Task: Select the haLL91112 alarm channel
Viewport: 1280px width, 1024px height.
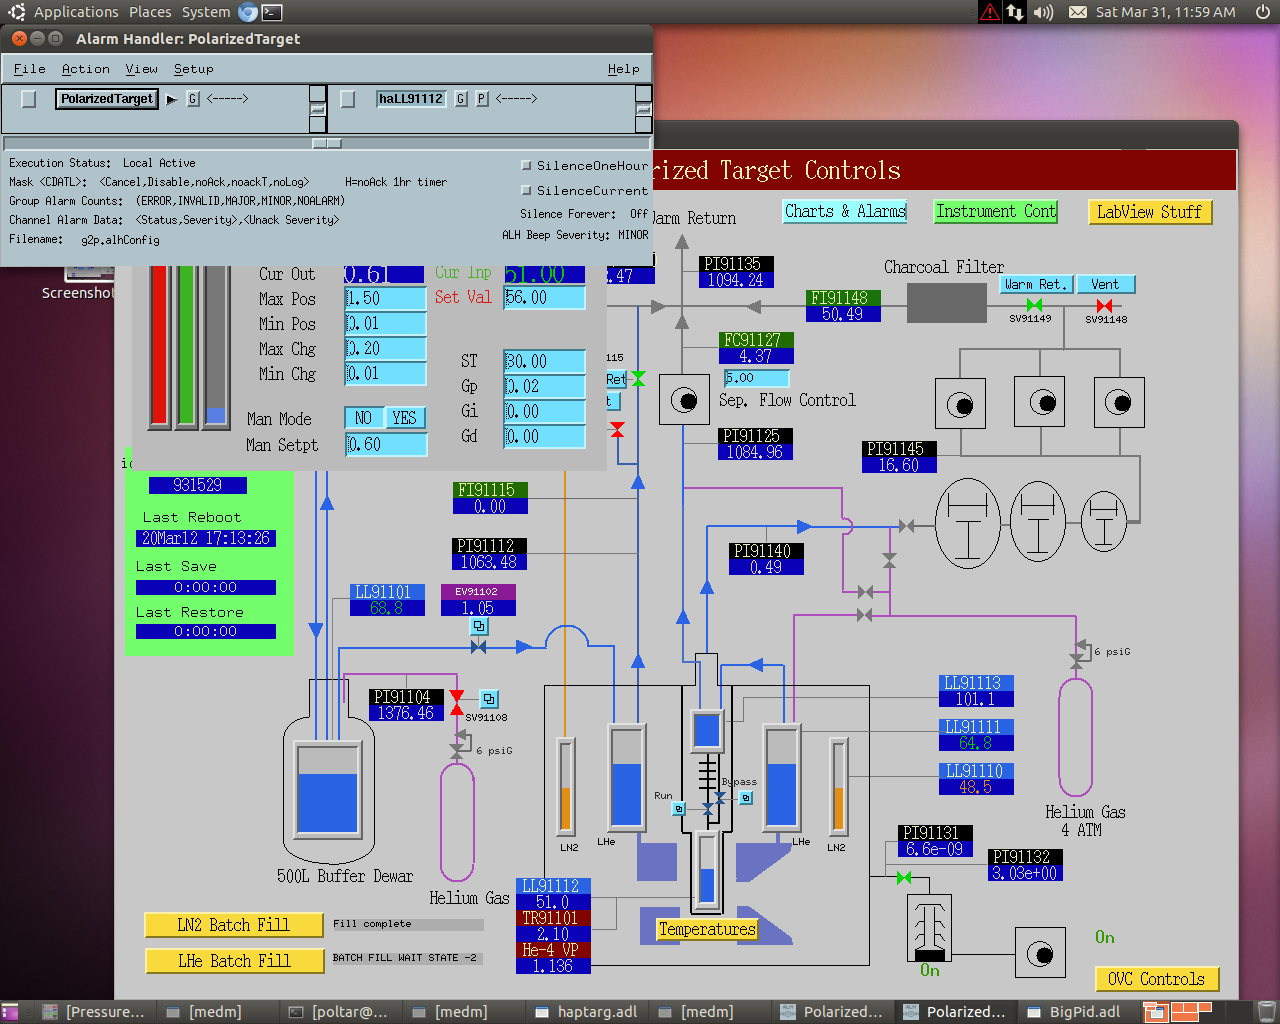Action: coord(411,99)
